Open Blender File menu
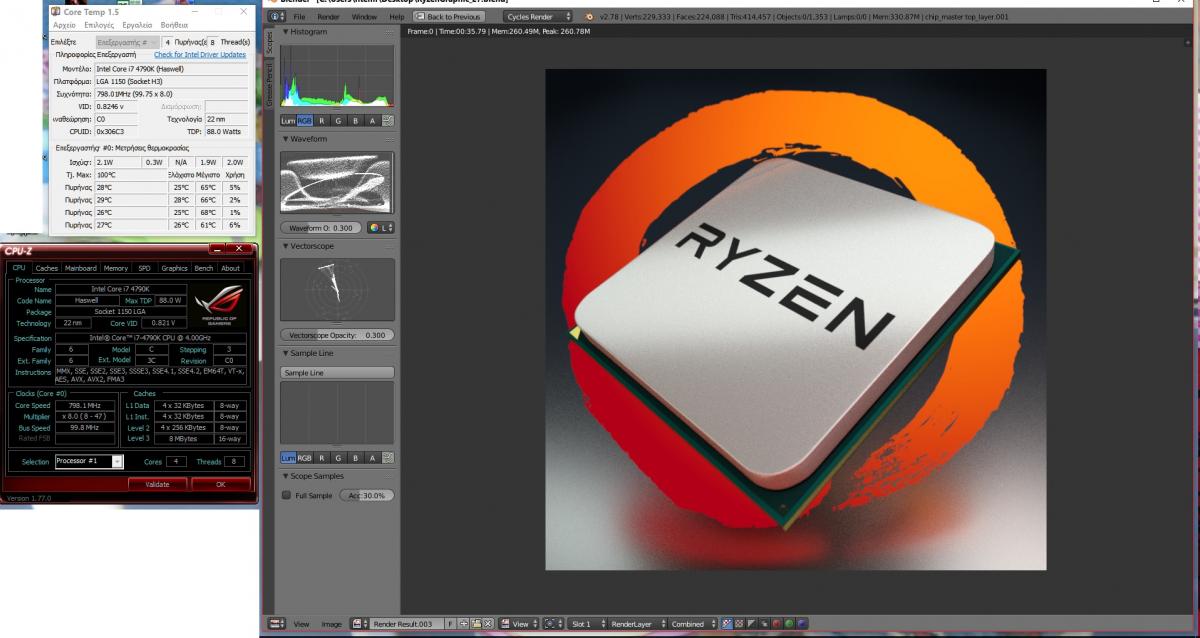Image resolution: width=1200 pixels, height=638 pixels. click(299, 17)
